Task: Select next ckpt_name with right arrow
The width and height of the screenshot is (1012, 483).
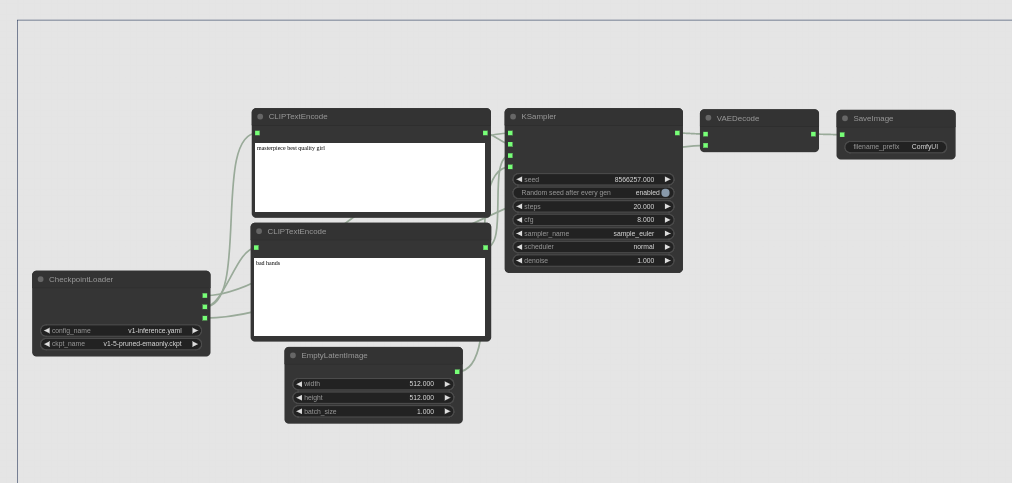Action: coord(195,344)
